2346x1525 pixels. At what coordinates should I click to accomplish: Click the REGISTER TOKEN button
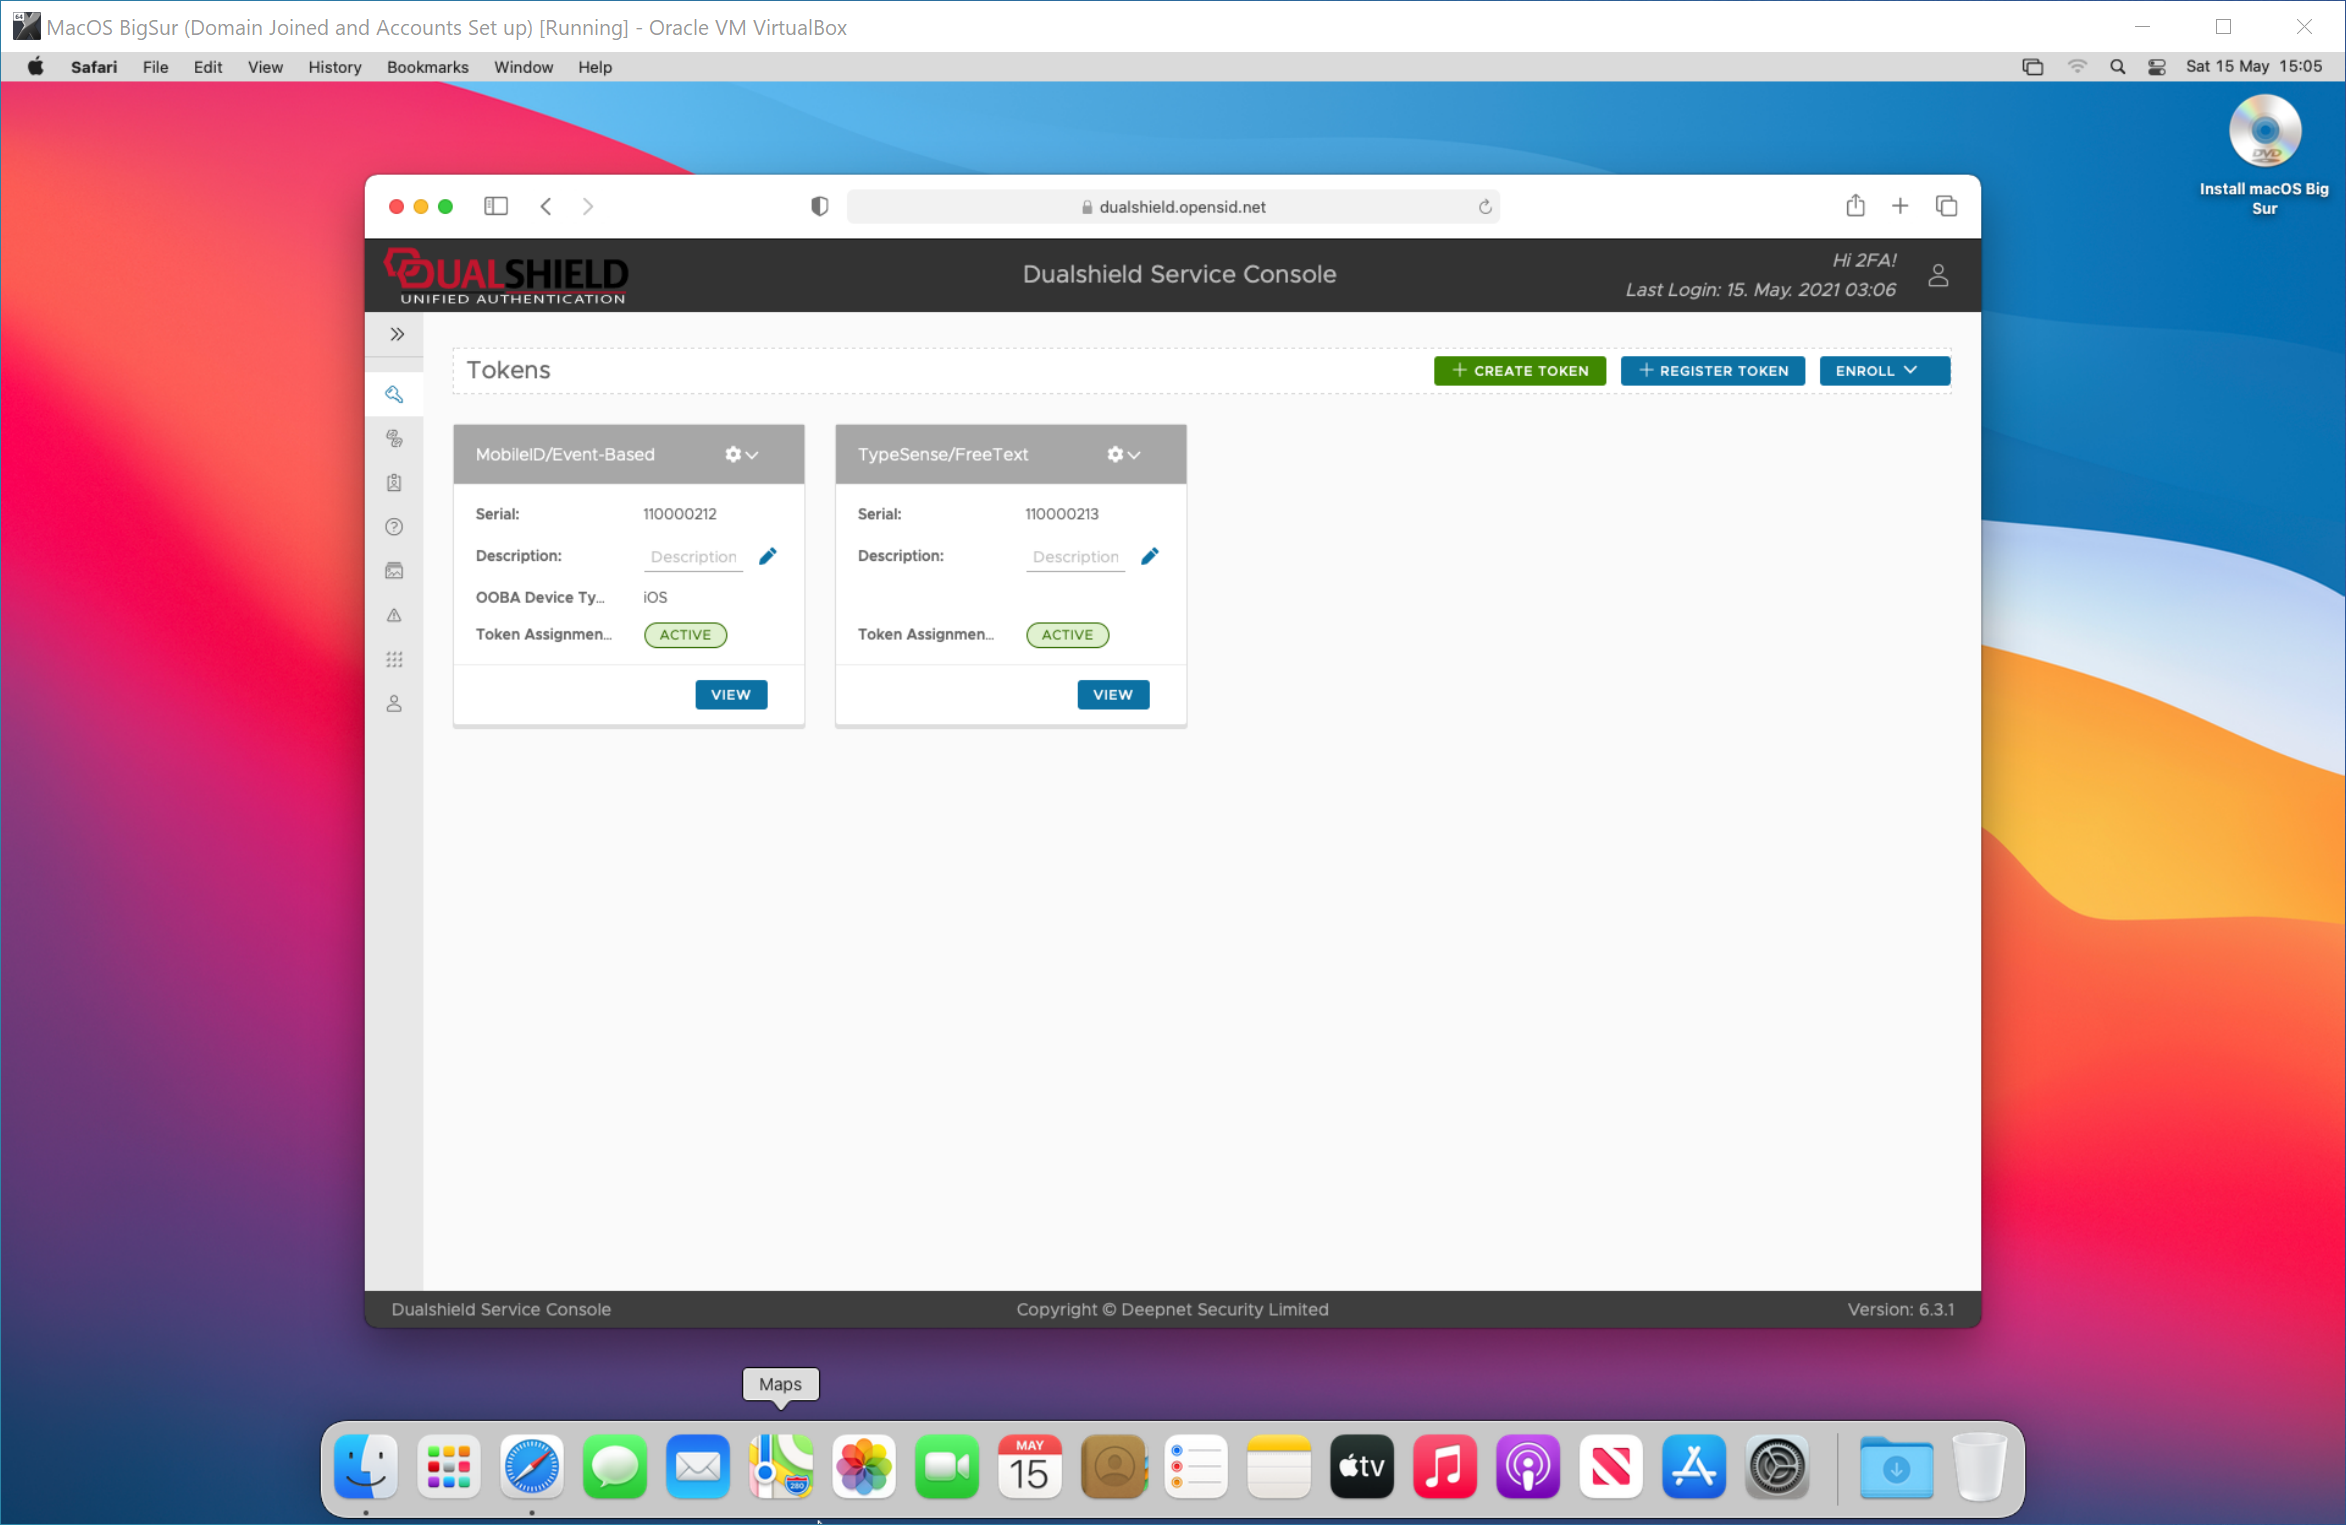1712,370
